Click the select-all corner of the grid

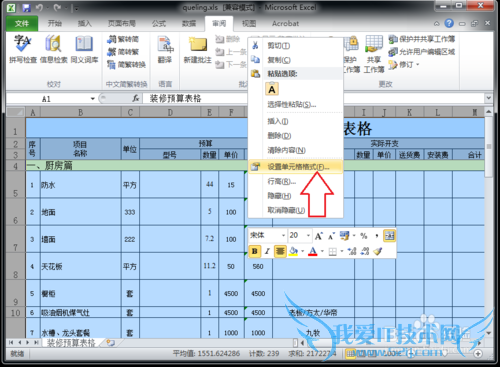coord(16,112)
